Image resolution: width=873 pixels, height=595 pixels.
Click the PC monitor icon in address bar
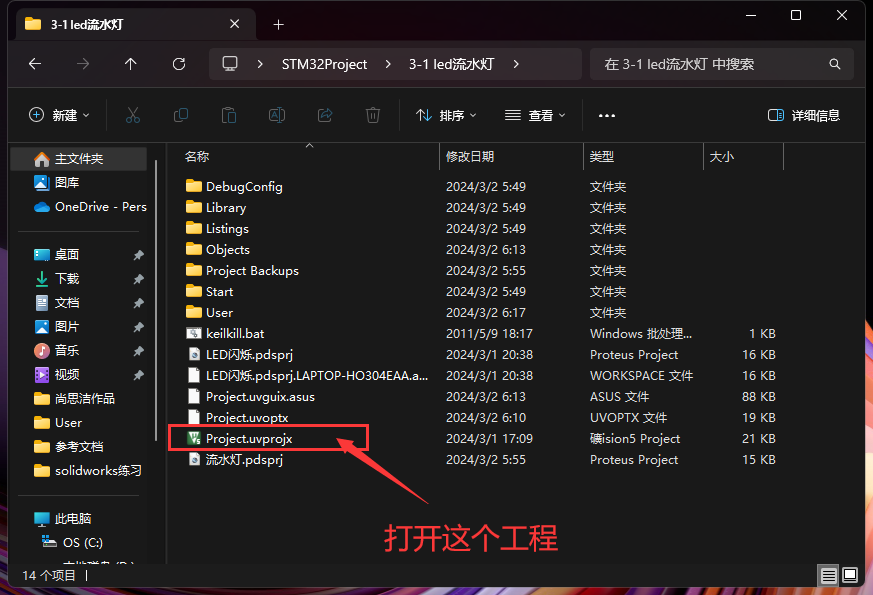230,64
